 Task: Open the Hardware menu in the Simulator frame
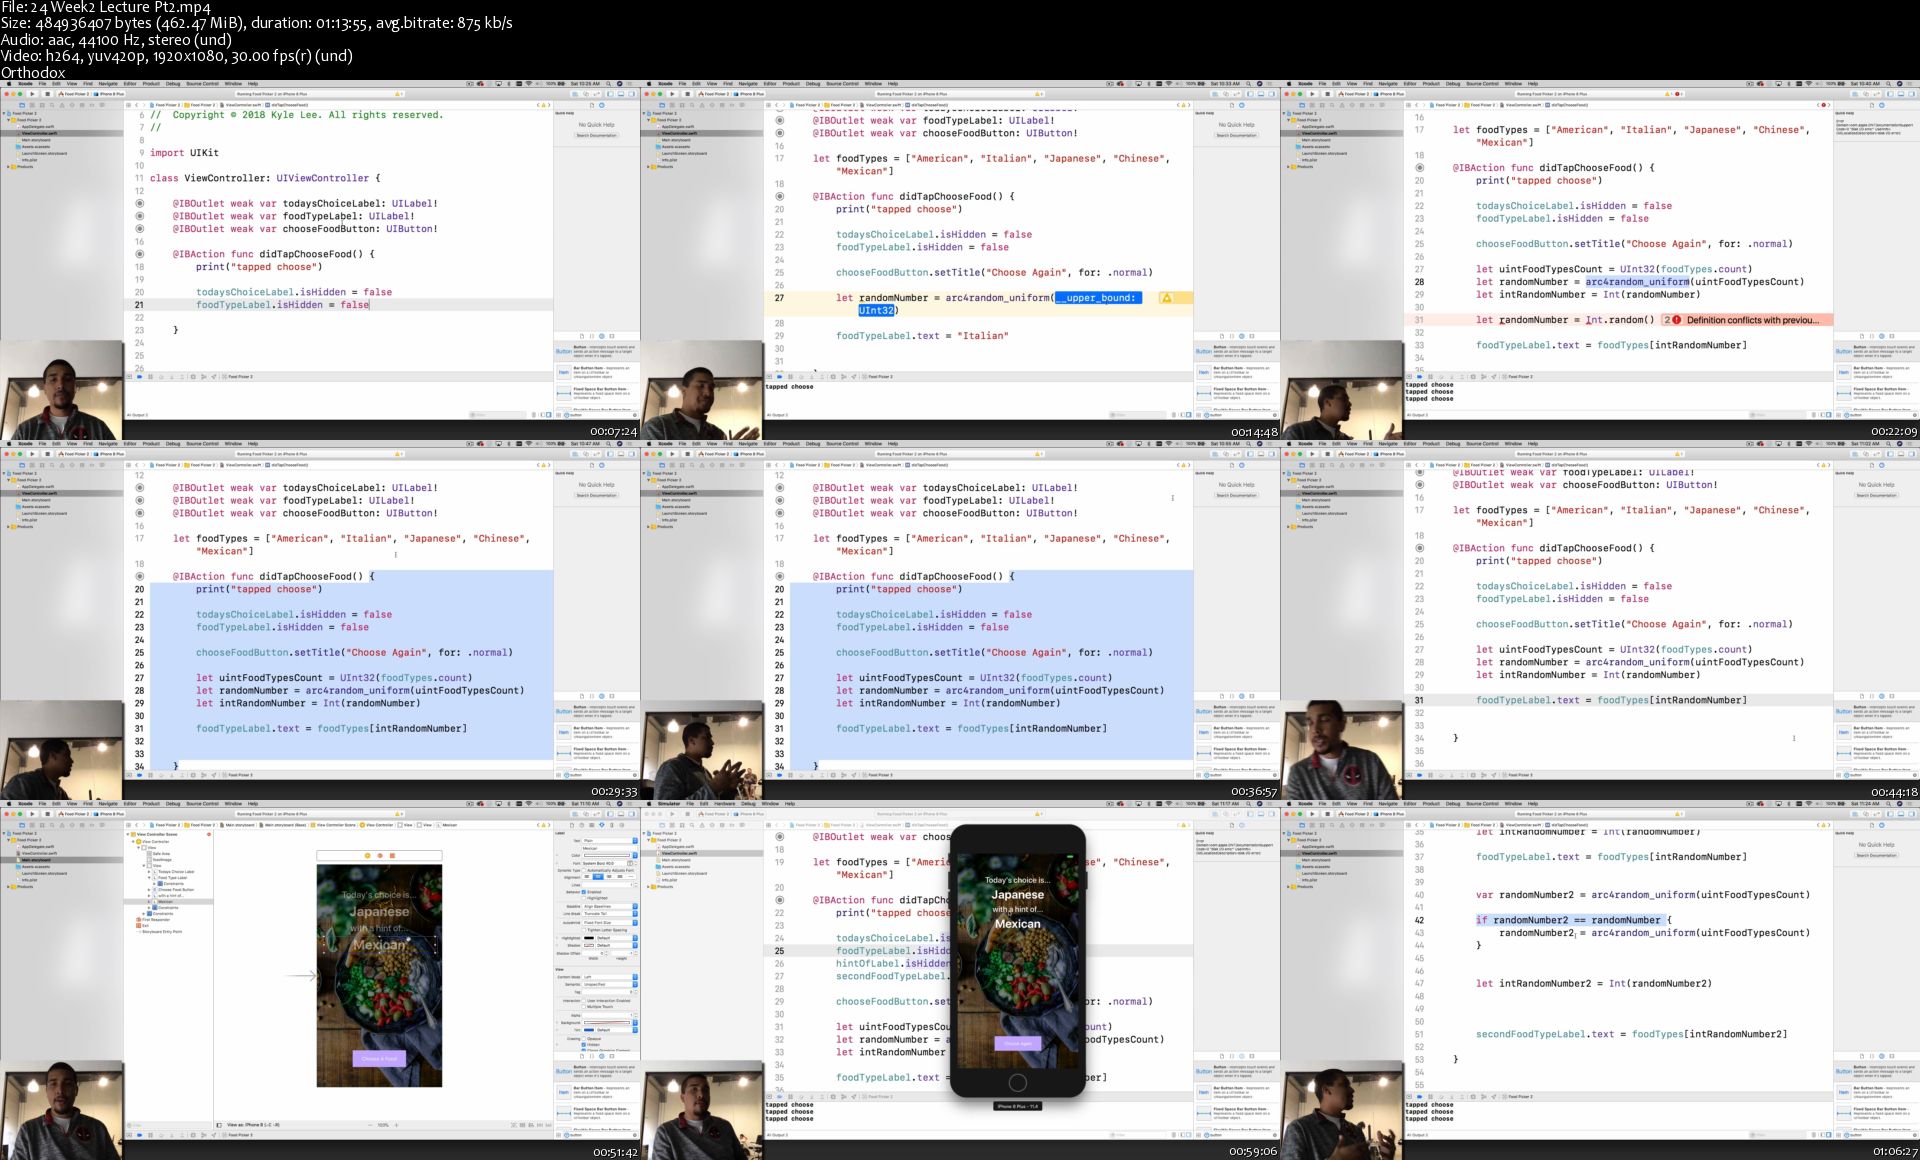coord(724,804)
